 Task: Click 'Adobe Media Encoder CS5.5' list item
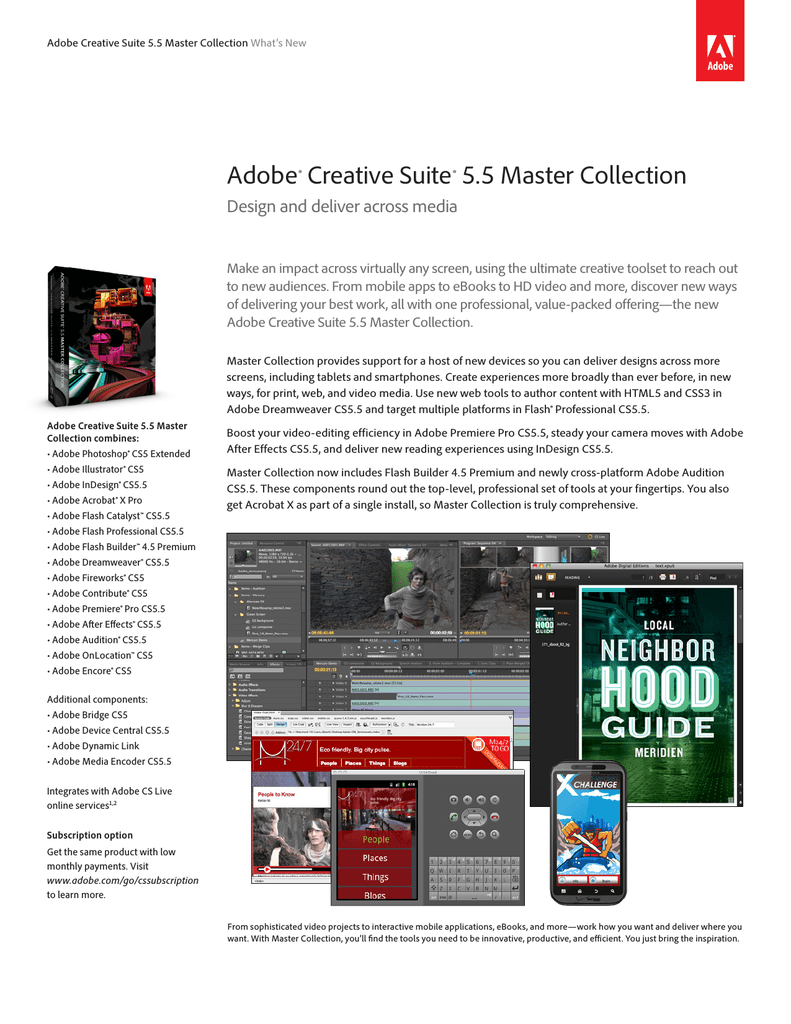coord(112,761)
